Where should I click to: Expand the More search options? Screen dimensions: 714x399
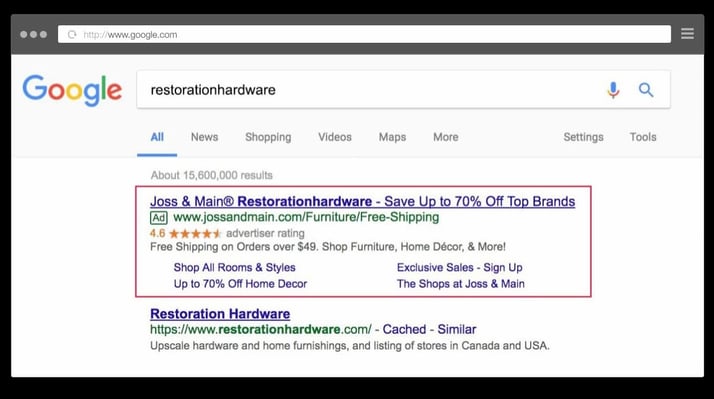[x=446, y=137]
